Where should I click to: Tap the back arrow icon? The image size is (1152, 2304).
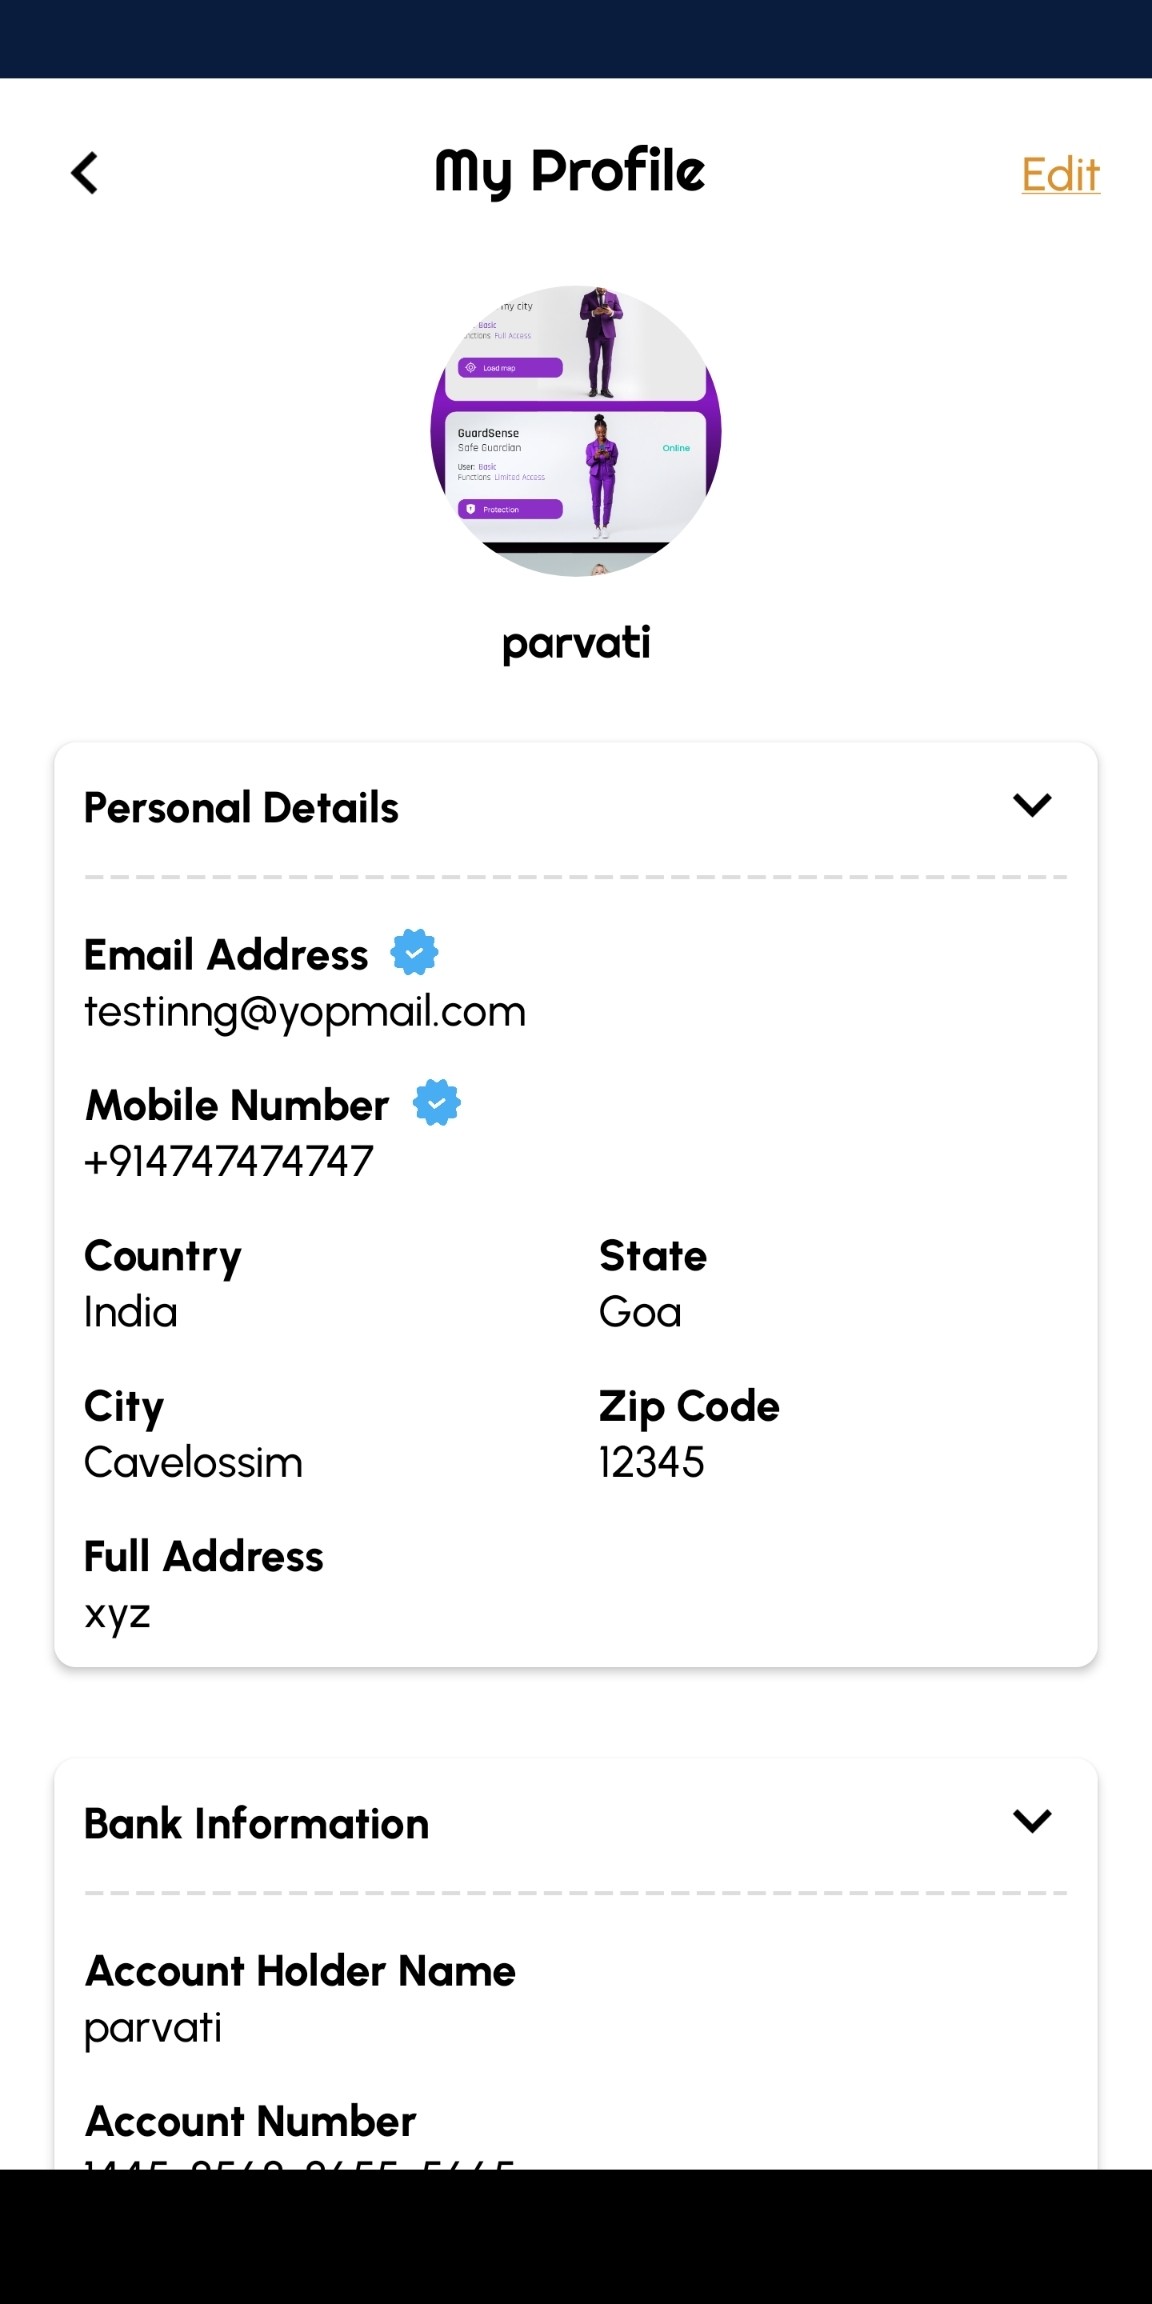85,173
